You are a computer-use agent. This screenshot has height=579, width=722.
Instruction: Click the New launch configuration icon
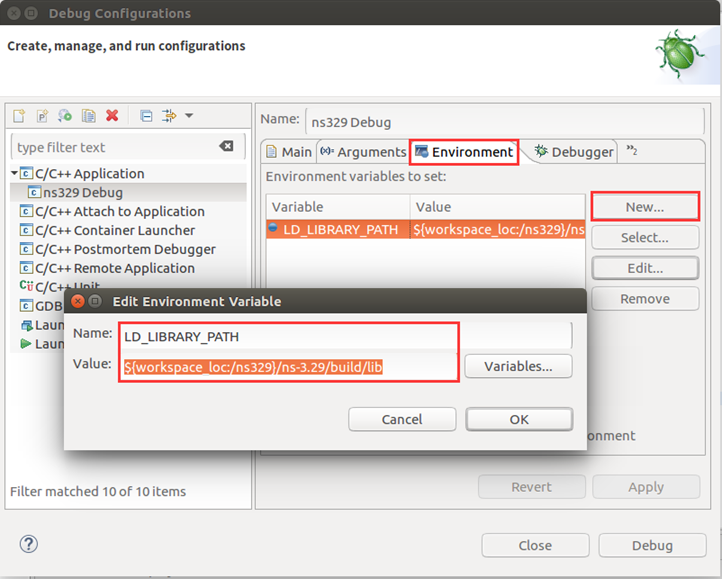tap(19, 116)
